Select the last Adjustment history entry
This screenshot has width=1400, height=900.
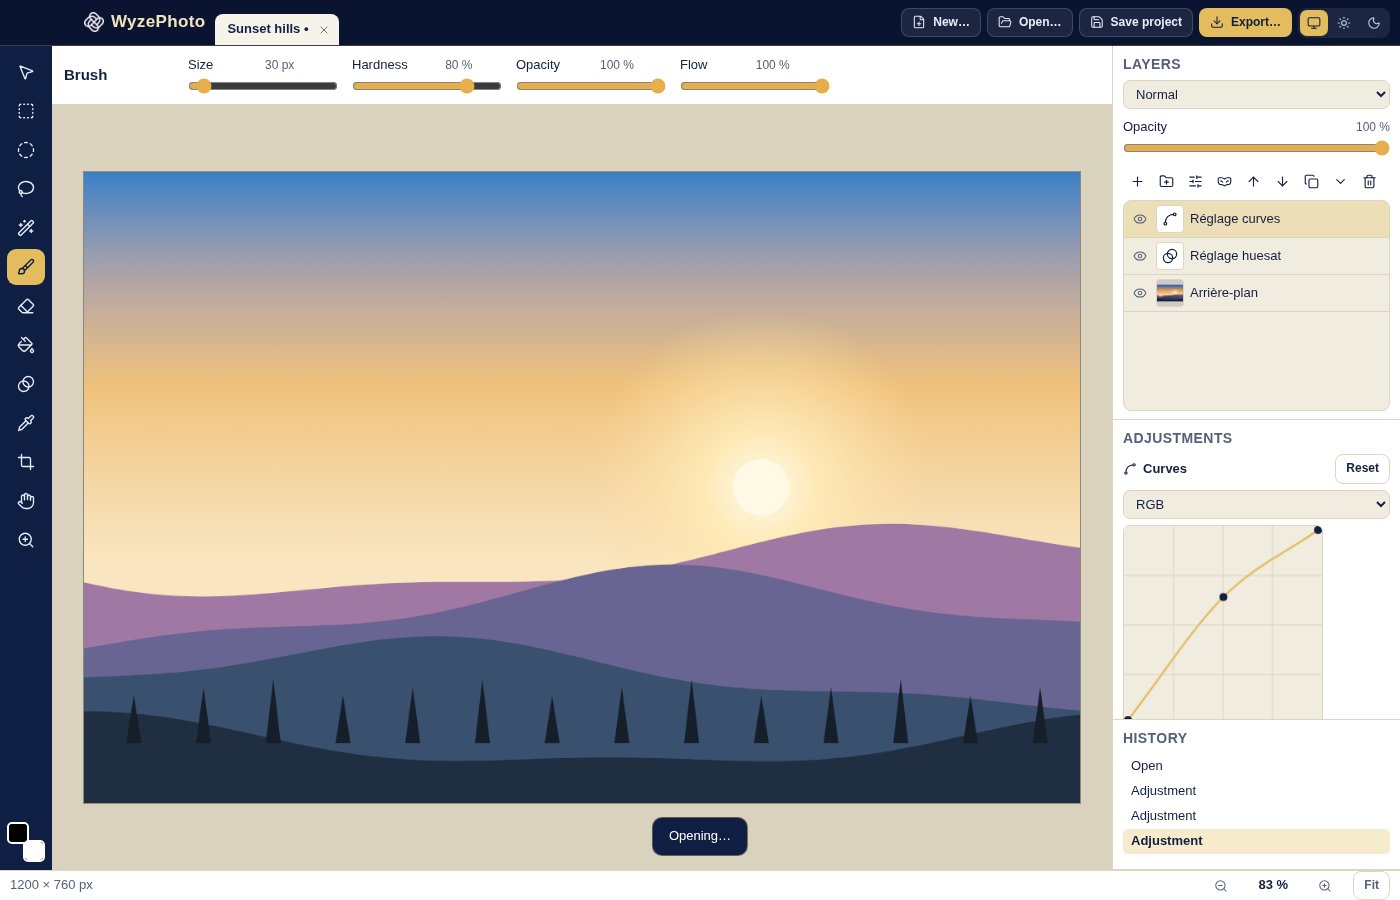coord(1256,841)
